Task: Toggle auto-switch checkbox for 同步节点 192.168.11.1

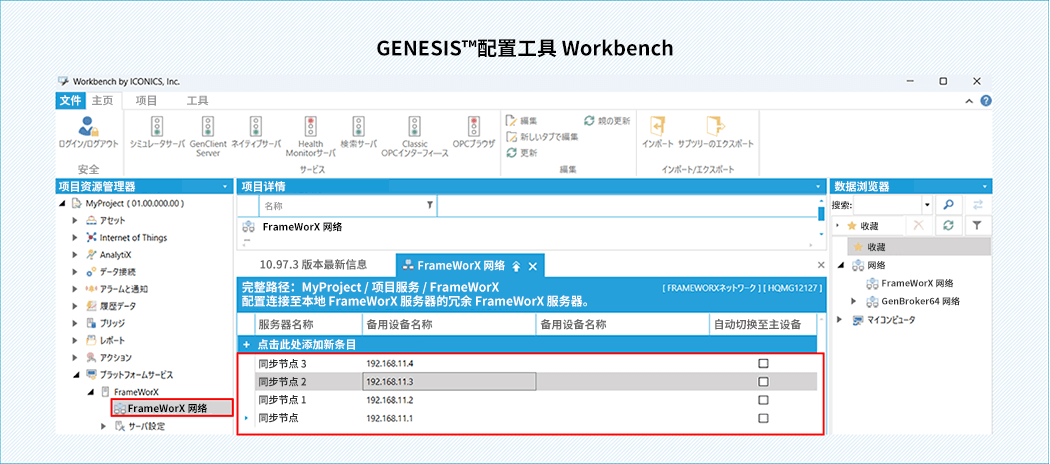Action: click(x=763, y=418)
